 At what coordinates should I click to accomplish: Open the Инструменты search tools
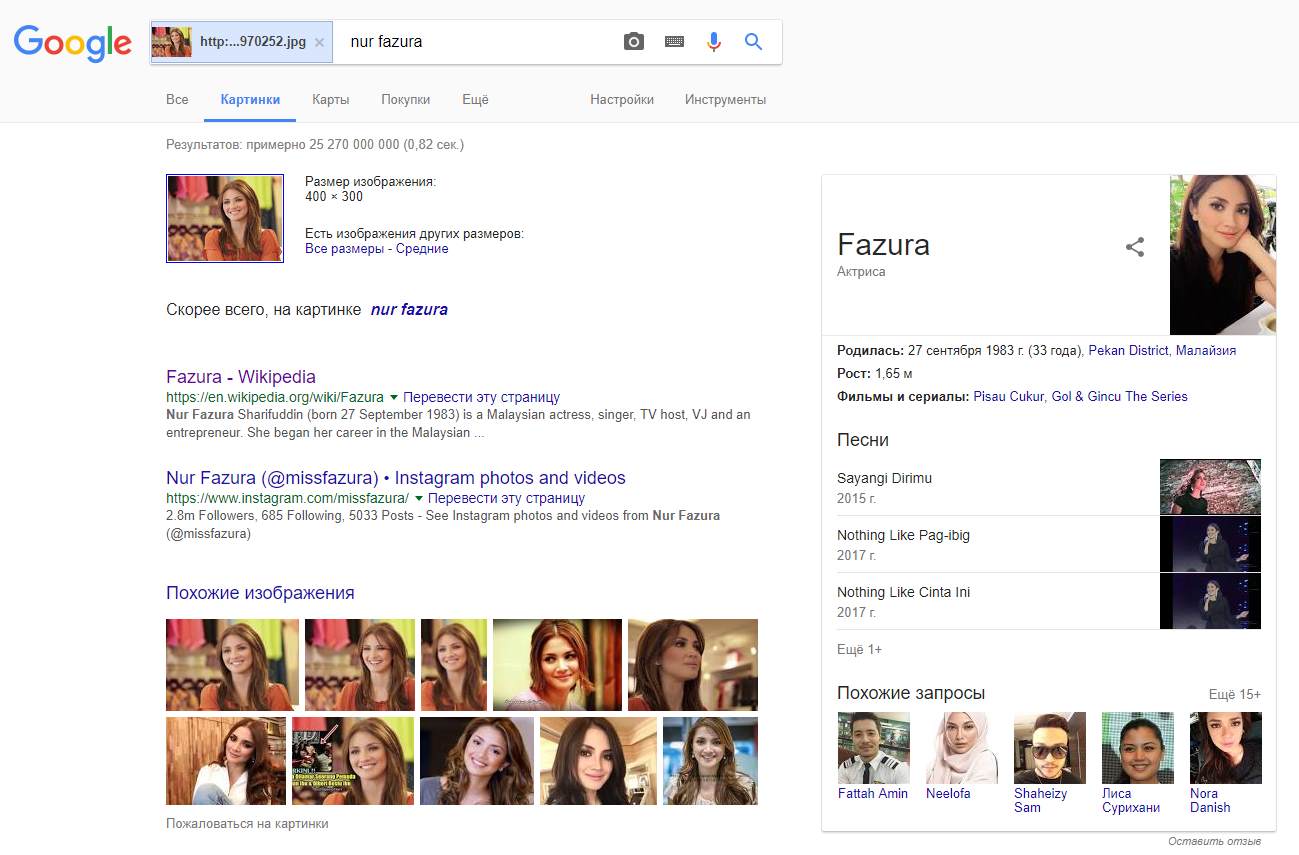(725, 99)
